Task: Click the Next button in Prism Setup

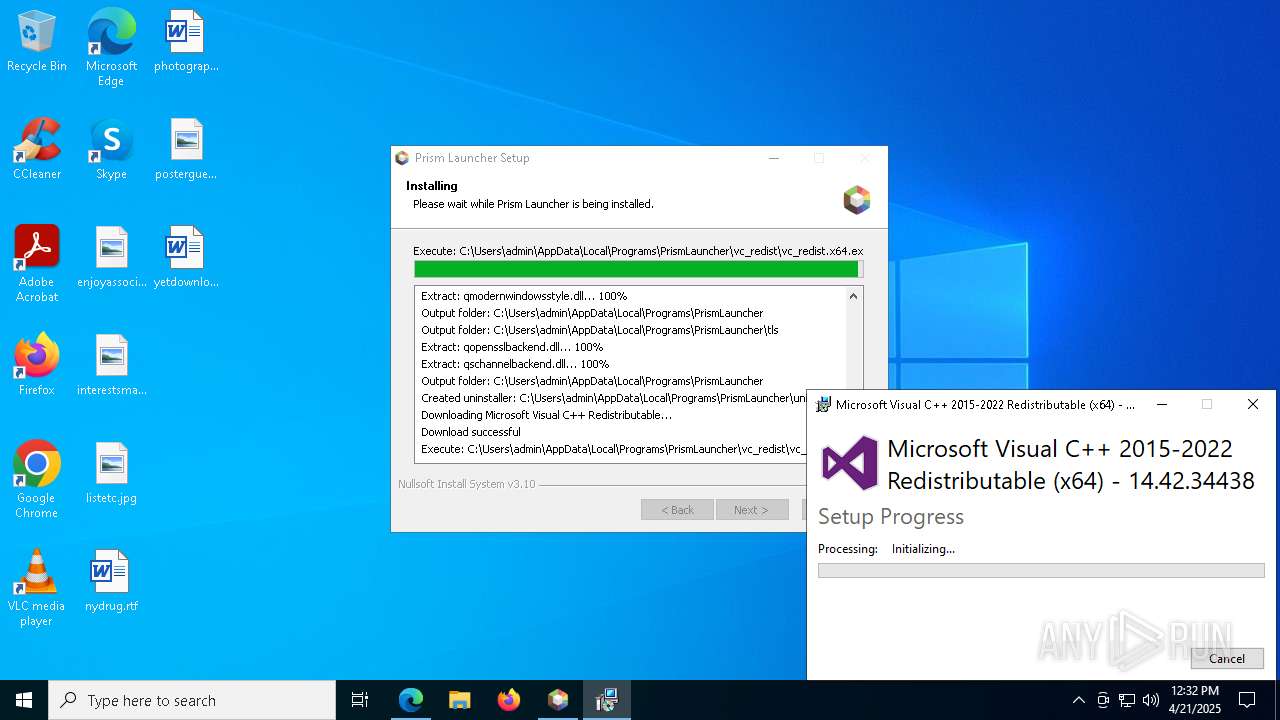Action: [751, 509]
